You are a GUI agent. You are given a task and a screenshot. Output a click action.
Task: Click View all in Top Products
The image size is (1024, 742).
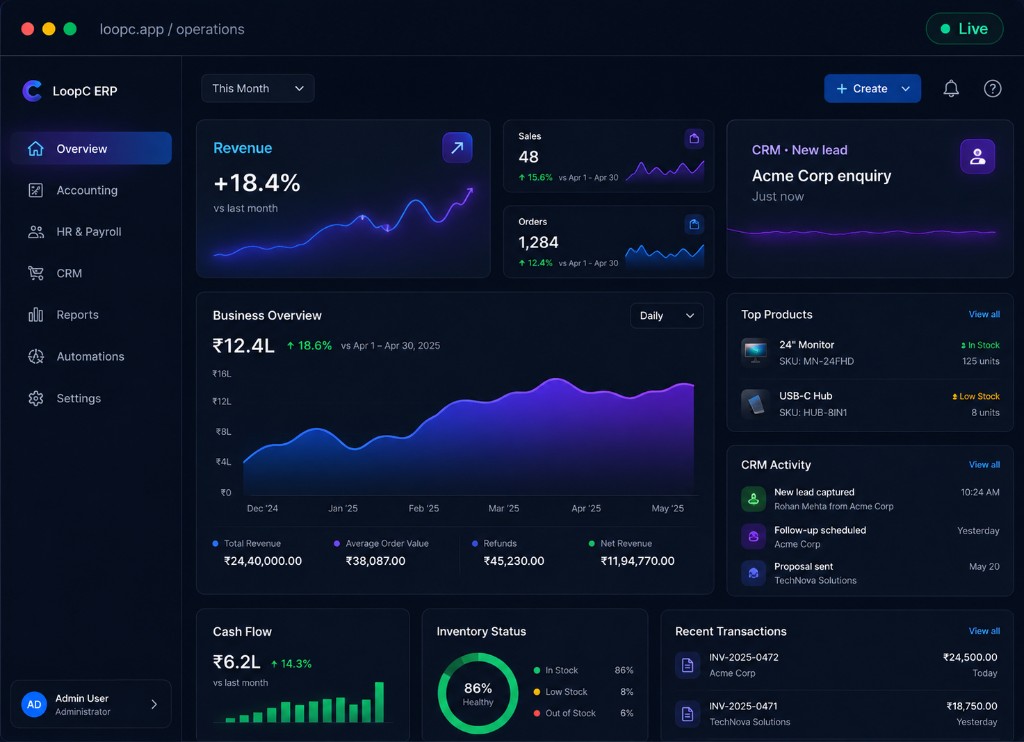coord(984,314)
